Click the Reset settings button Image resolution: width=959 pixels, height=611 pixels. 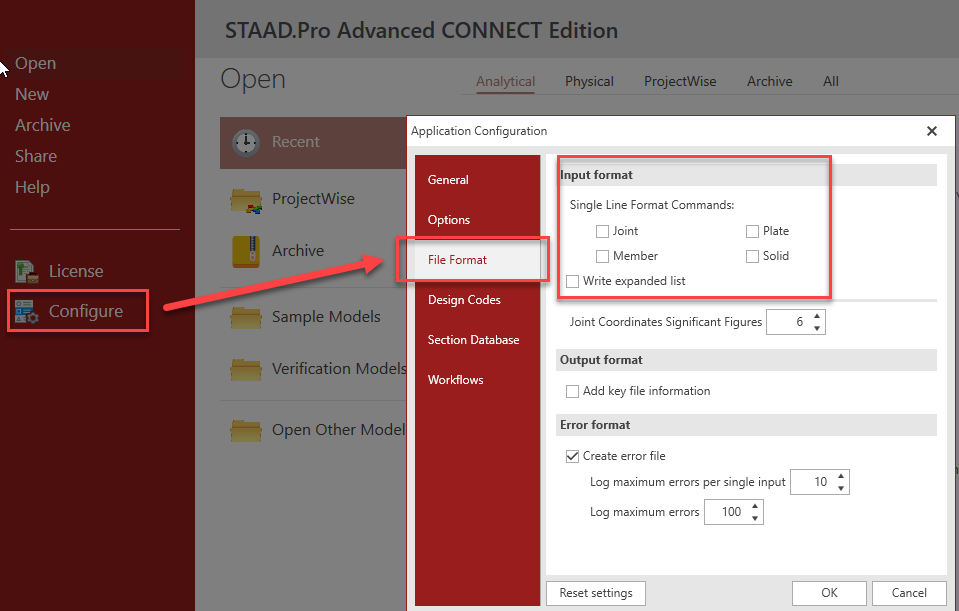coord(596,593)
